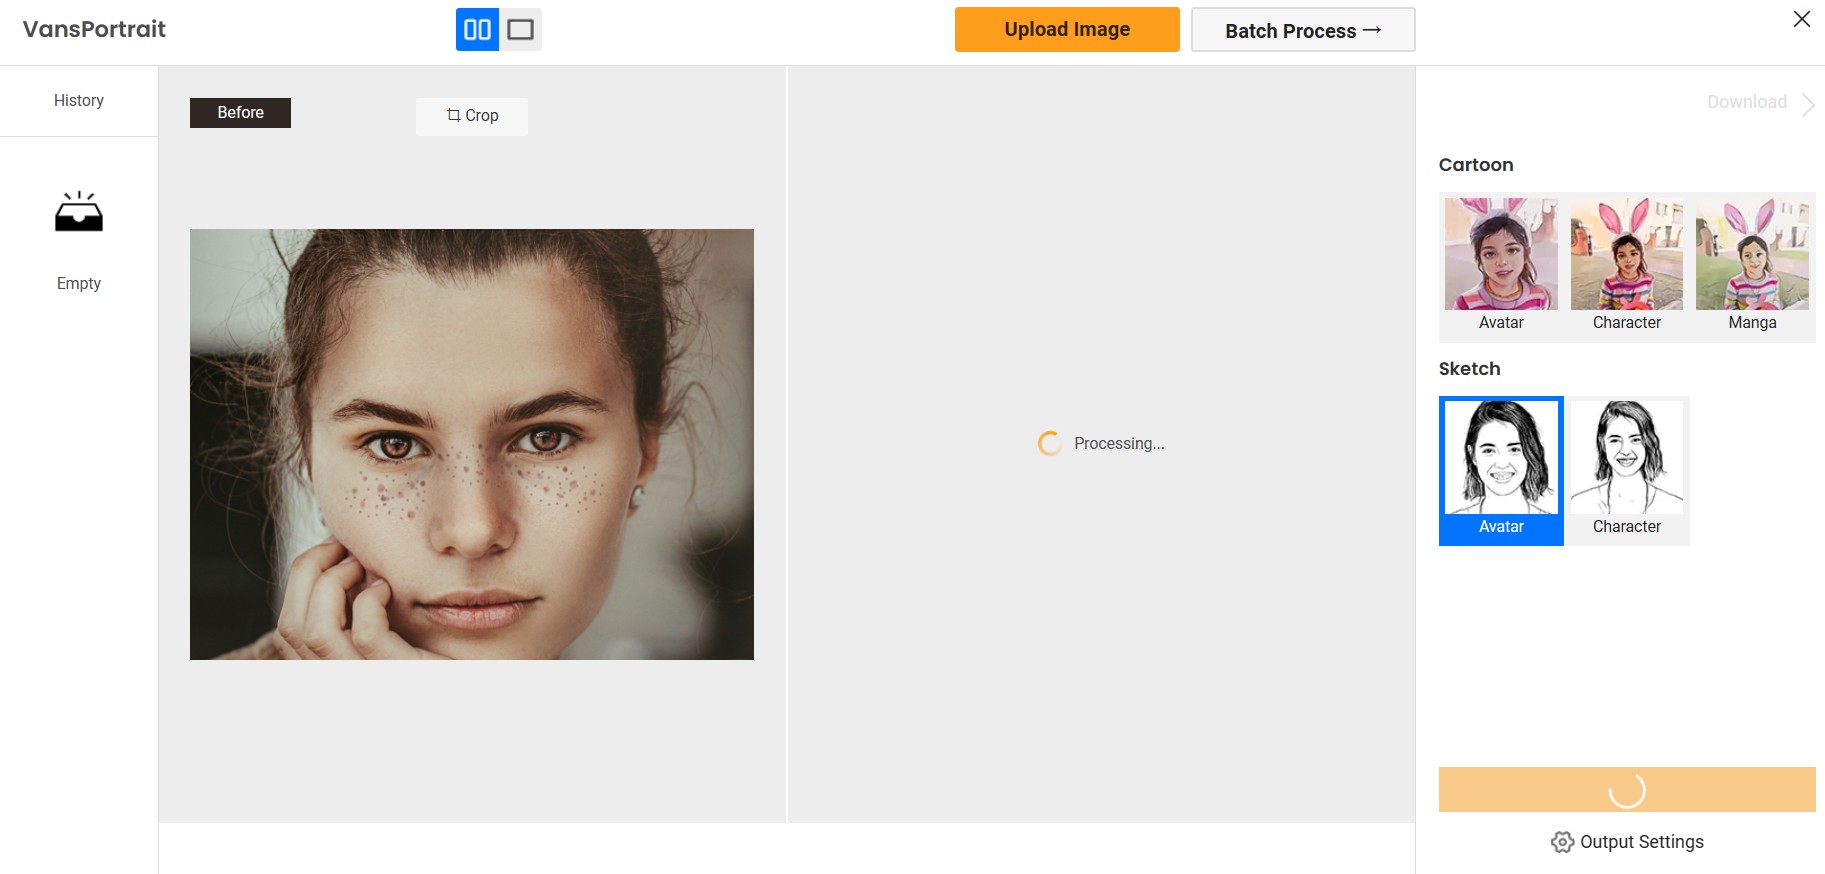Screen dimensions: 1825x874
Task: Click the Crop button
Action: pos(472,116)
